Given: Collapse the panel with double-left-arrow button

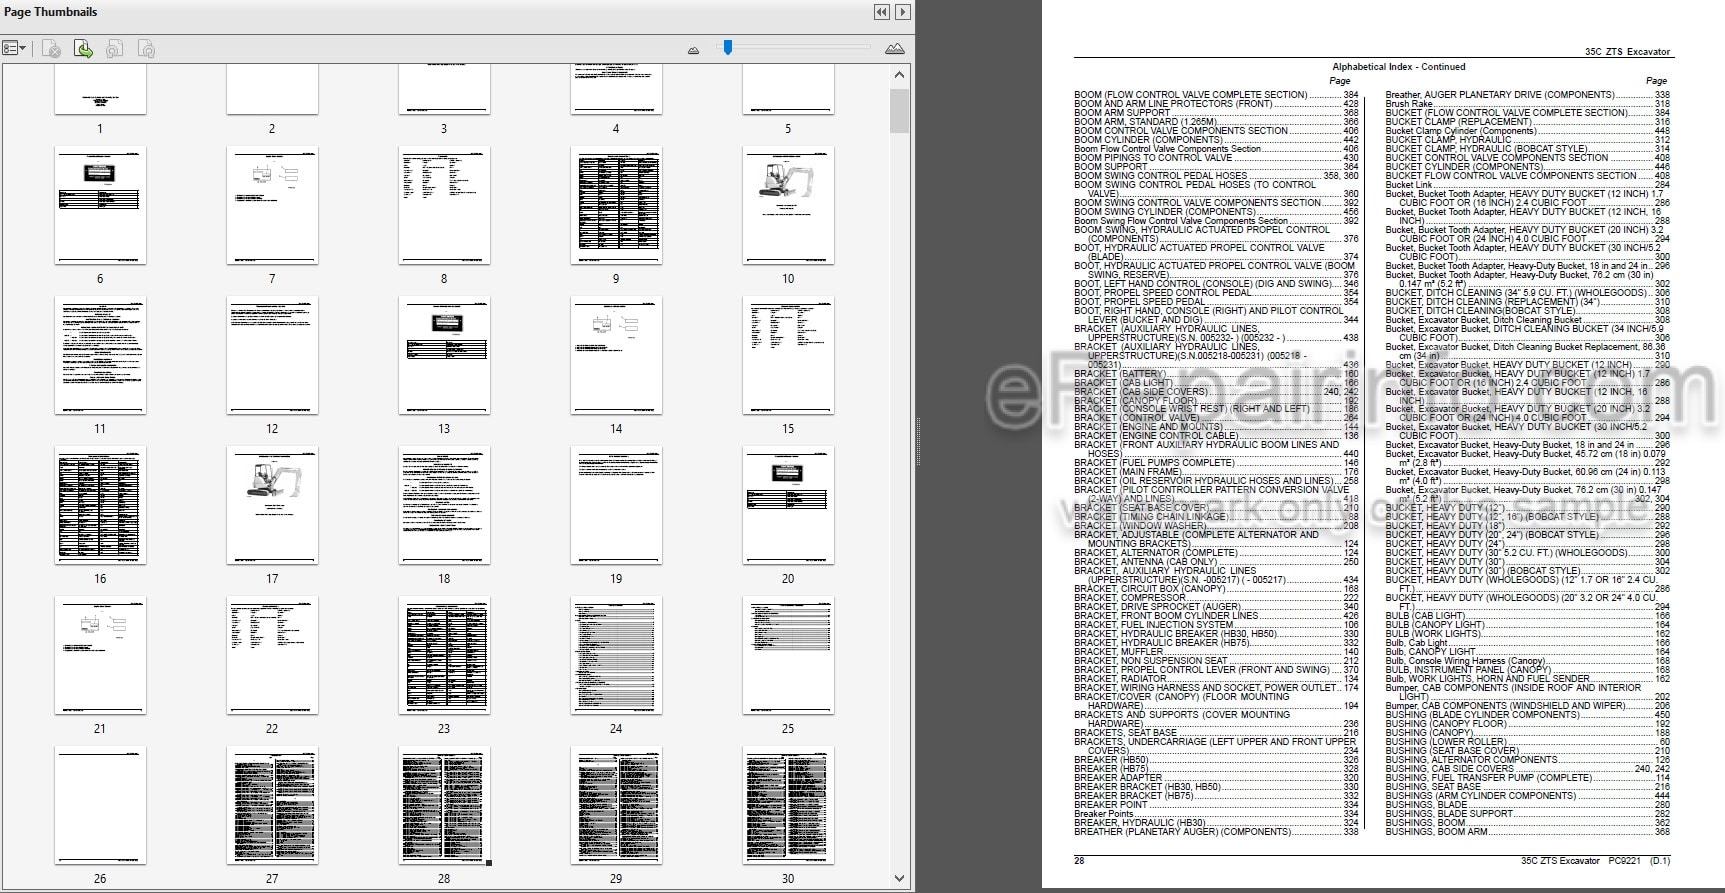Looking at the screenshot, I should click(x=881, y=12).
